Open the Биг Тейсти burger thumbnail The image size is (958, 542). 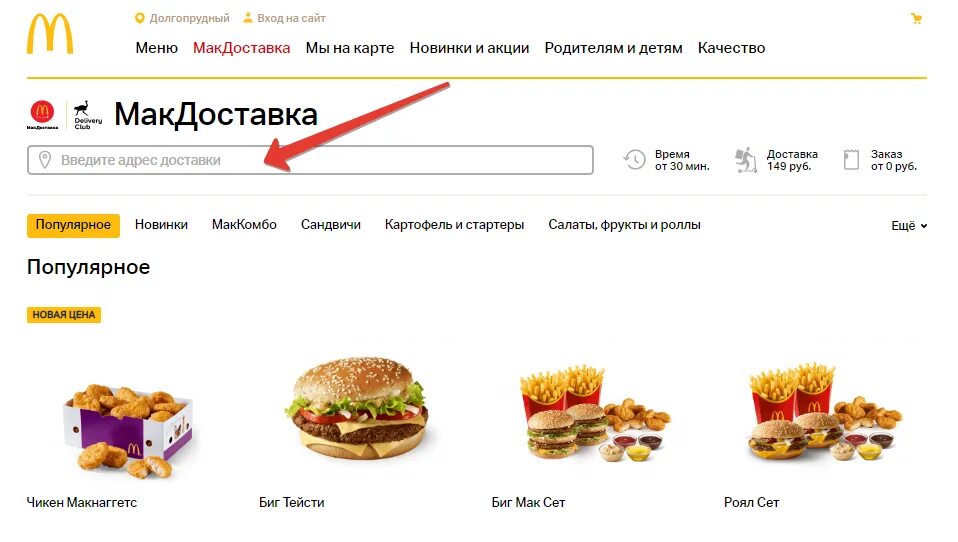(359, 408)
